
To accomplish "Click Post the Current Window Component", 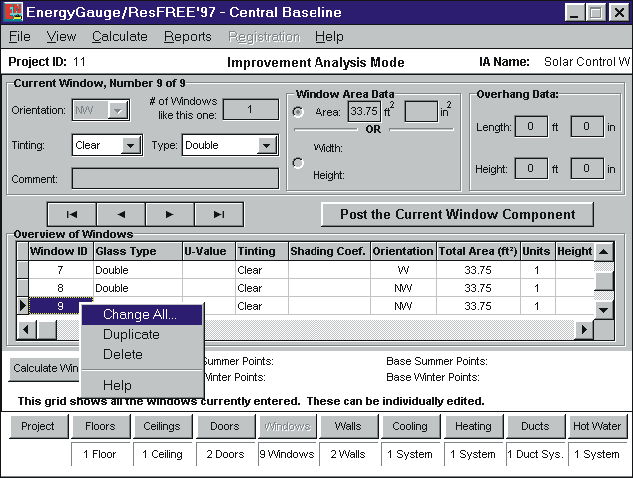I will pyautogui.click(x=457, y=214).
